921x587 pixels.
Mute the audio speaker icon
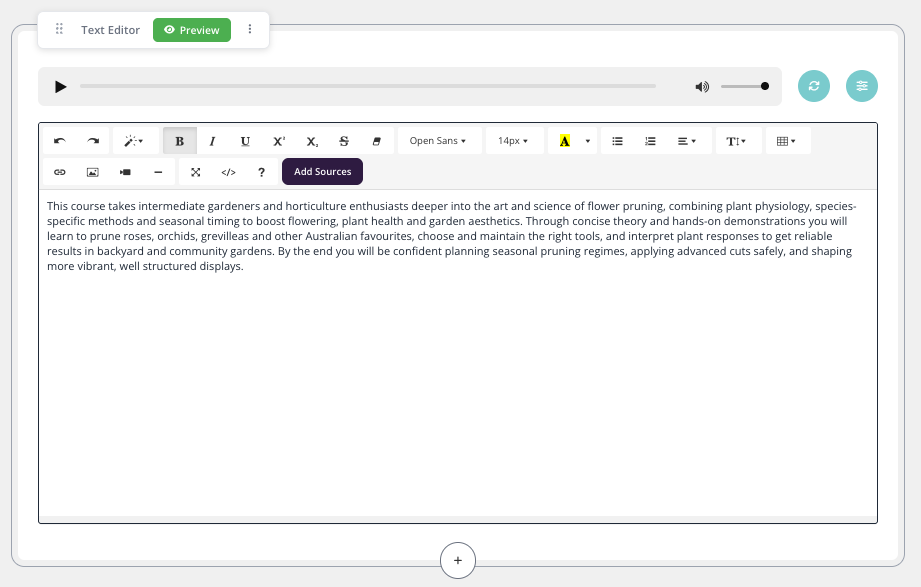(x=702, y=87)
